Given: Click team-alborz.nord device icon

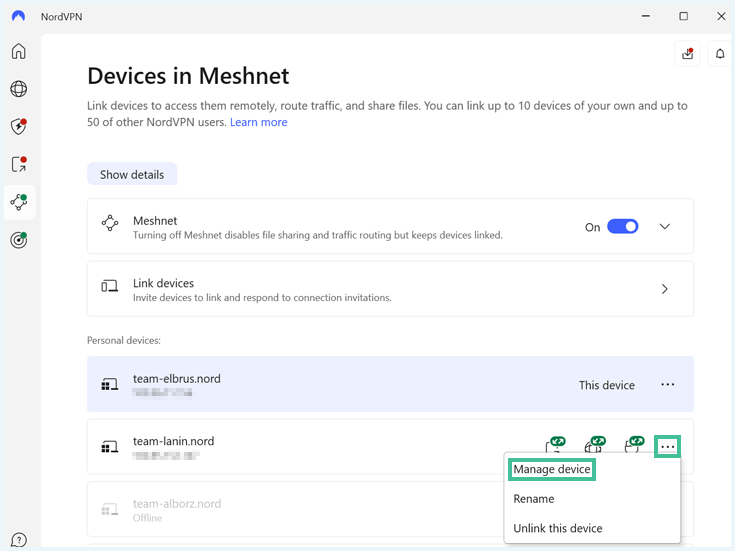Looking at the screenshot, I should coord(110,509).
